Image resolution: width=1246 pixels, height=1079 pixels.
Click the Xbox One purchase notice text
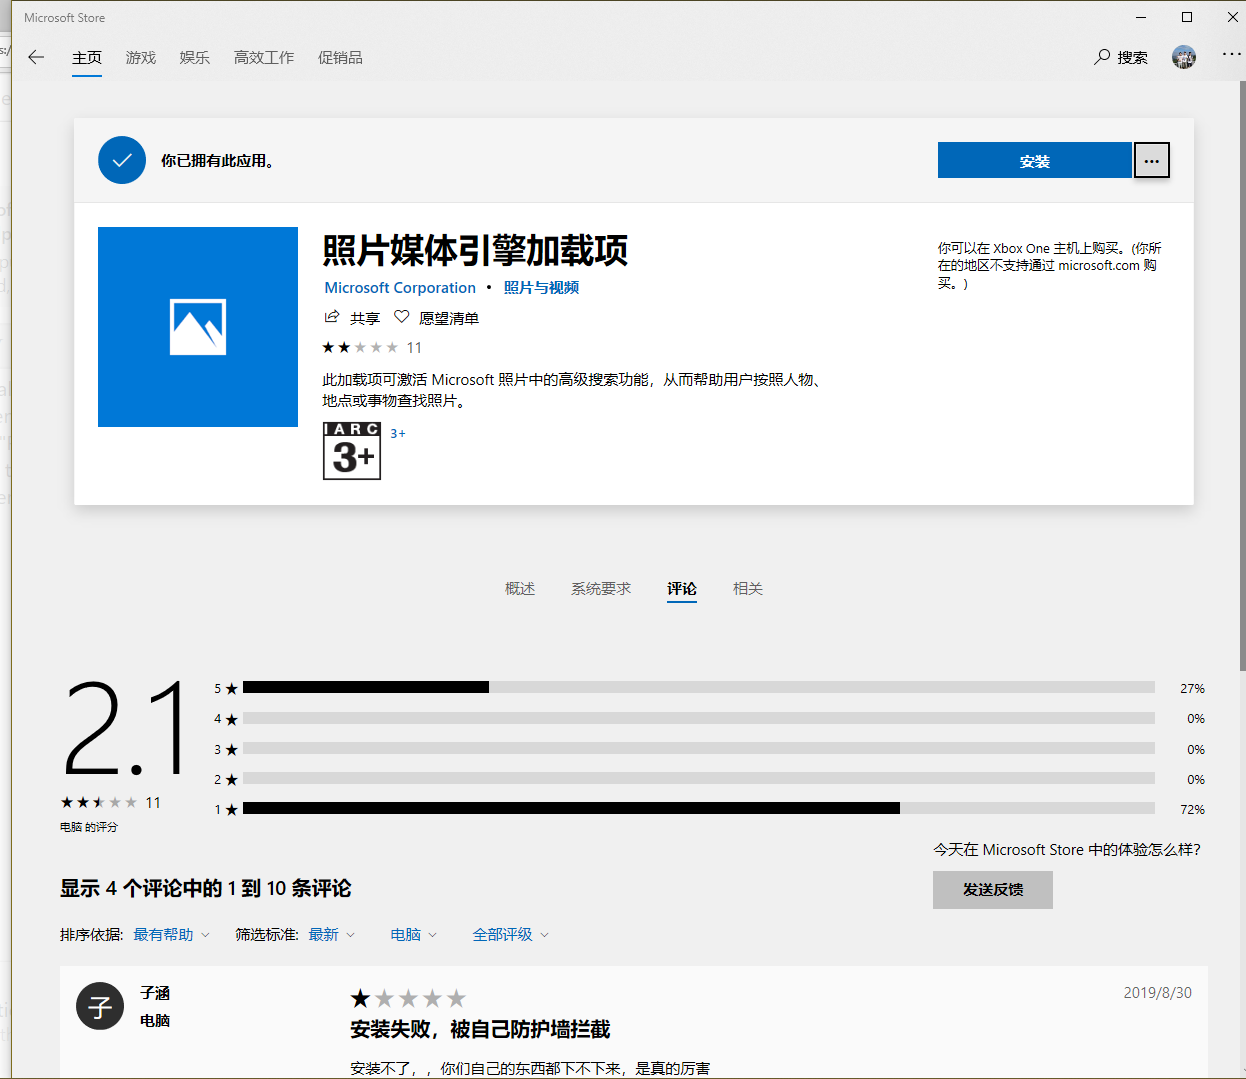coord(1050,266)
